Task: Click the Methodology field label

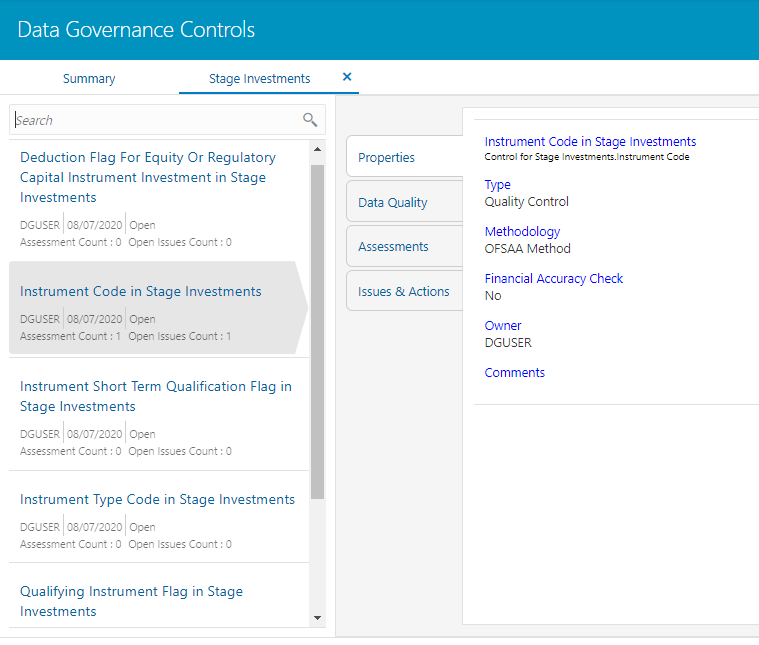Action: (x=522, y=231)
